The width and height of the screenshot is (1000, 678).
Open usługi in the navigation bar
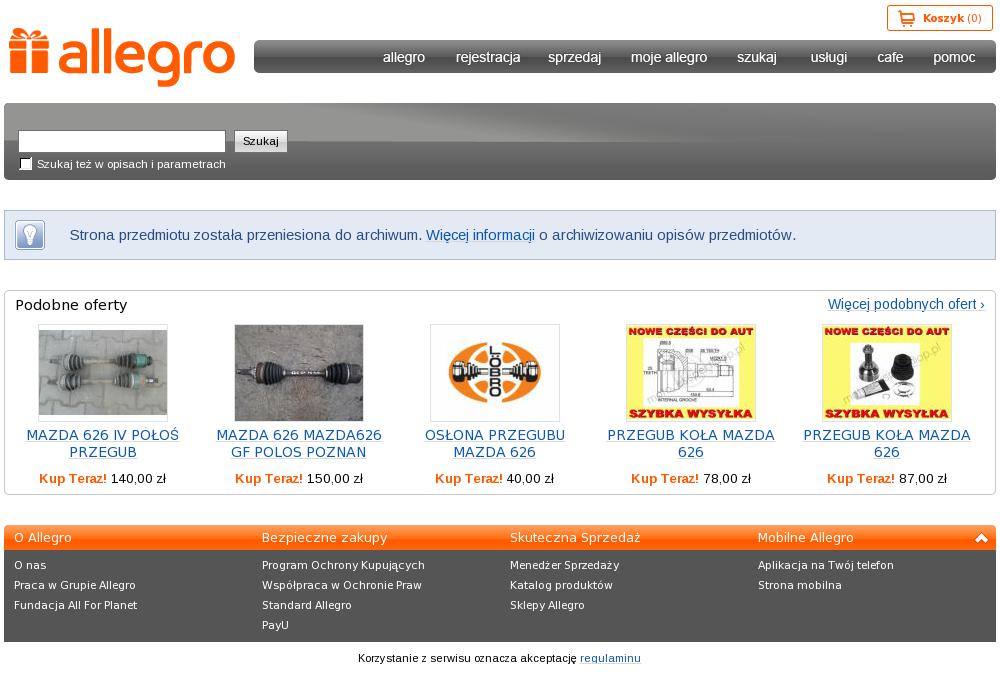click(828, 57)
